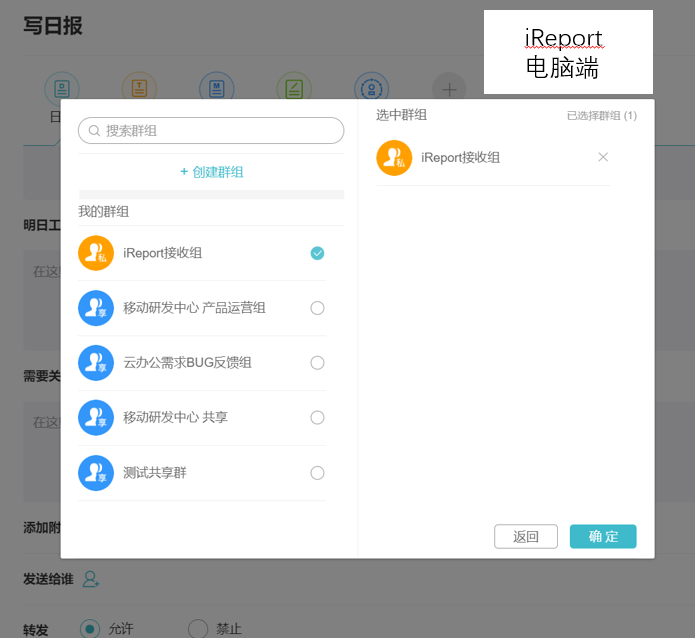Remove iReport接收组 from selected groups
Screen dimensions: 695x638
point(602,157)
